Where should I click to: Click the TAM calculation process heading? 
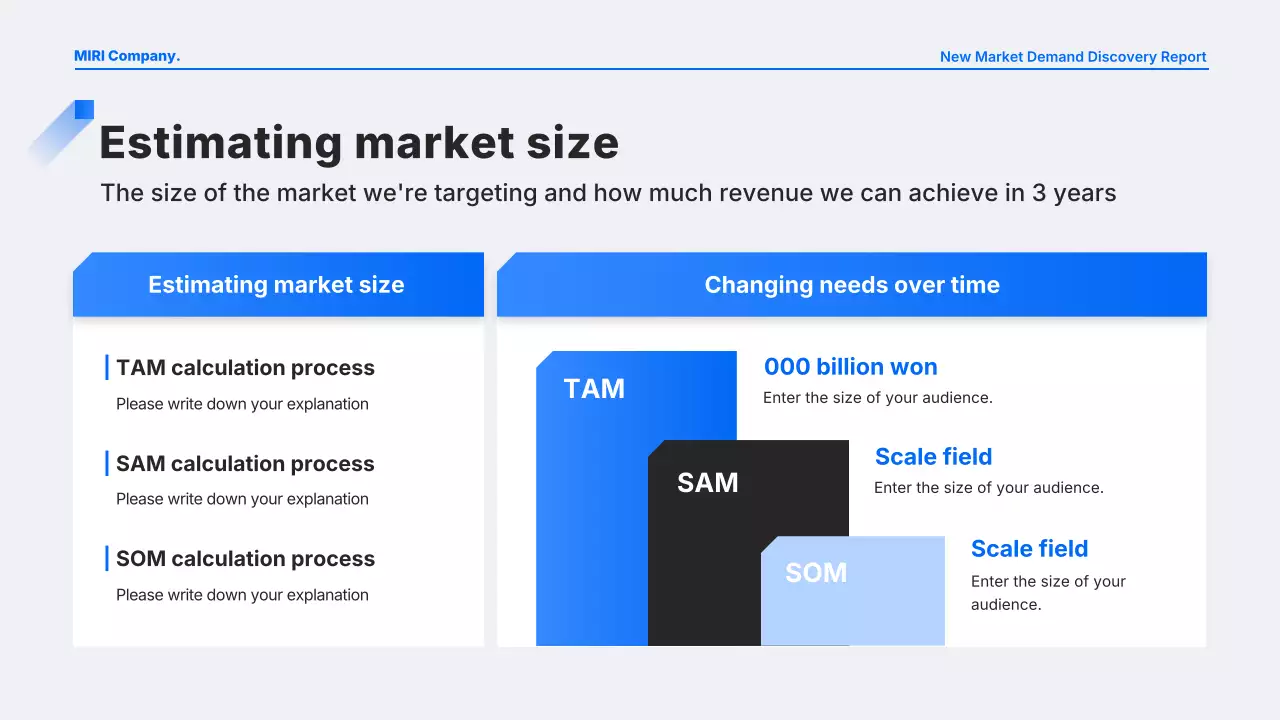[x=245, y=368]
